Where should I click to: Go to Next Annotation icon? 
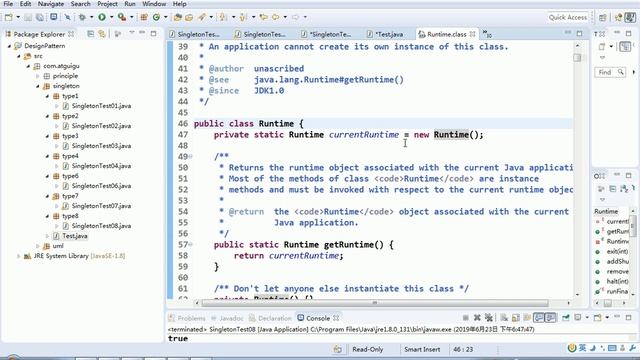[223, 17]
